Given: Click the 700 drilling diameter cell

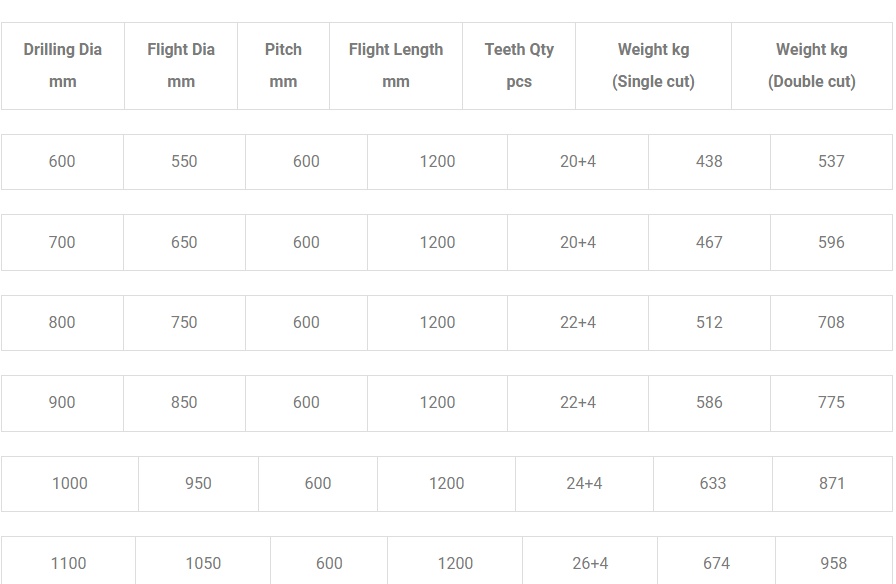Looking at the screenshot, I should coord(62,242).
